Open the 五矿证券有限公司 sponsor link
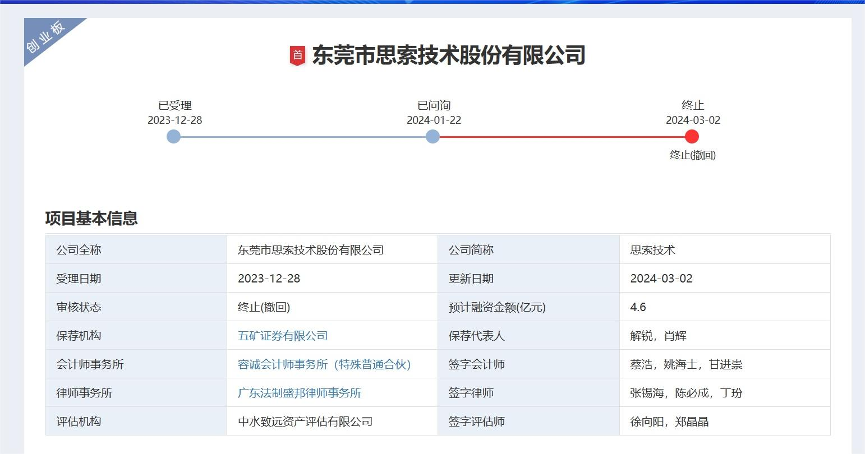866x454 pixels. click(283, 336)
